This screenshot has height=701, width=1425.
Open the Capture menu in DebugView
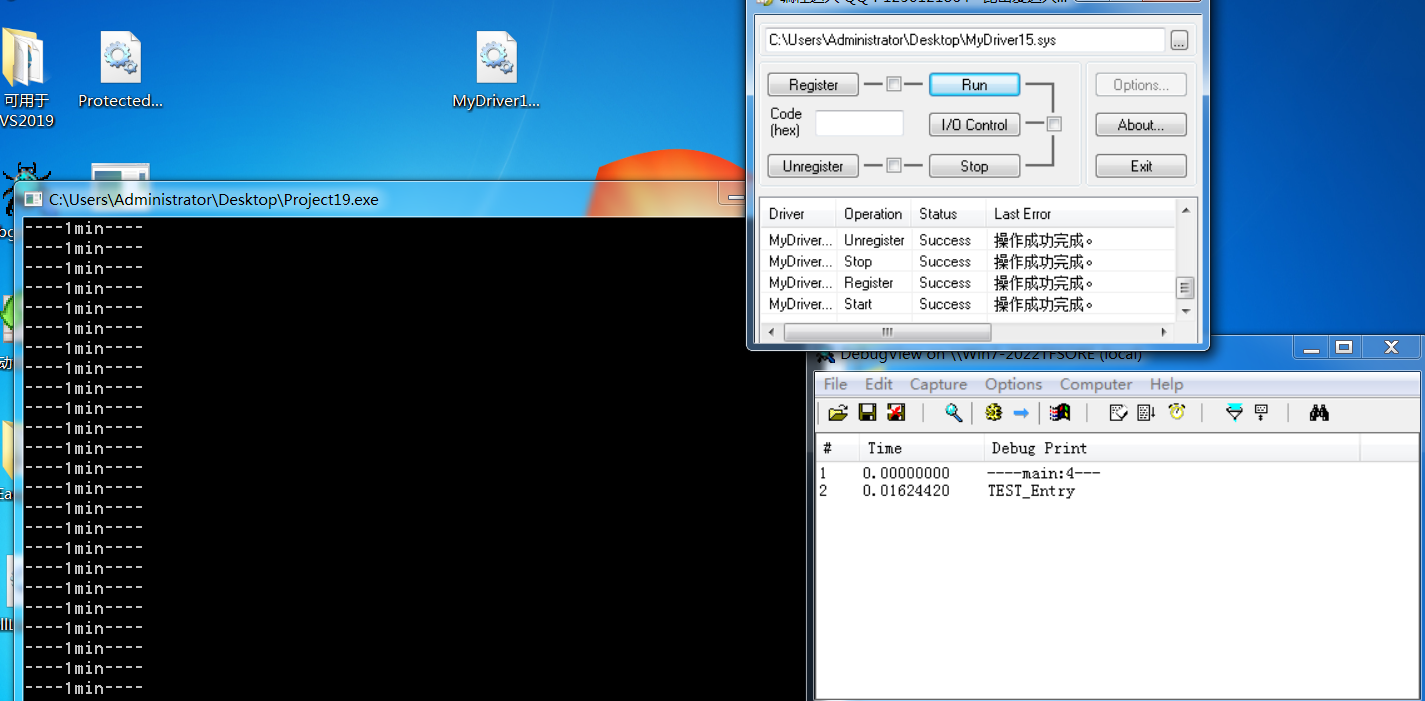(938, 384)
